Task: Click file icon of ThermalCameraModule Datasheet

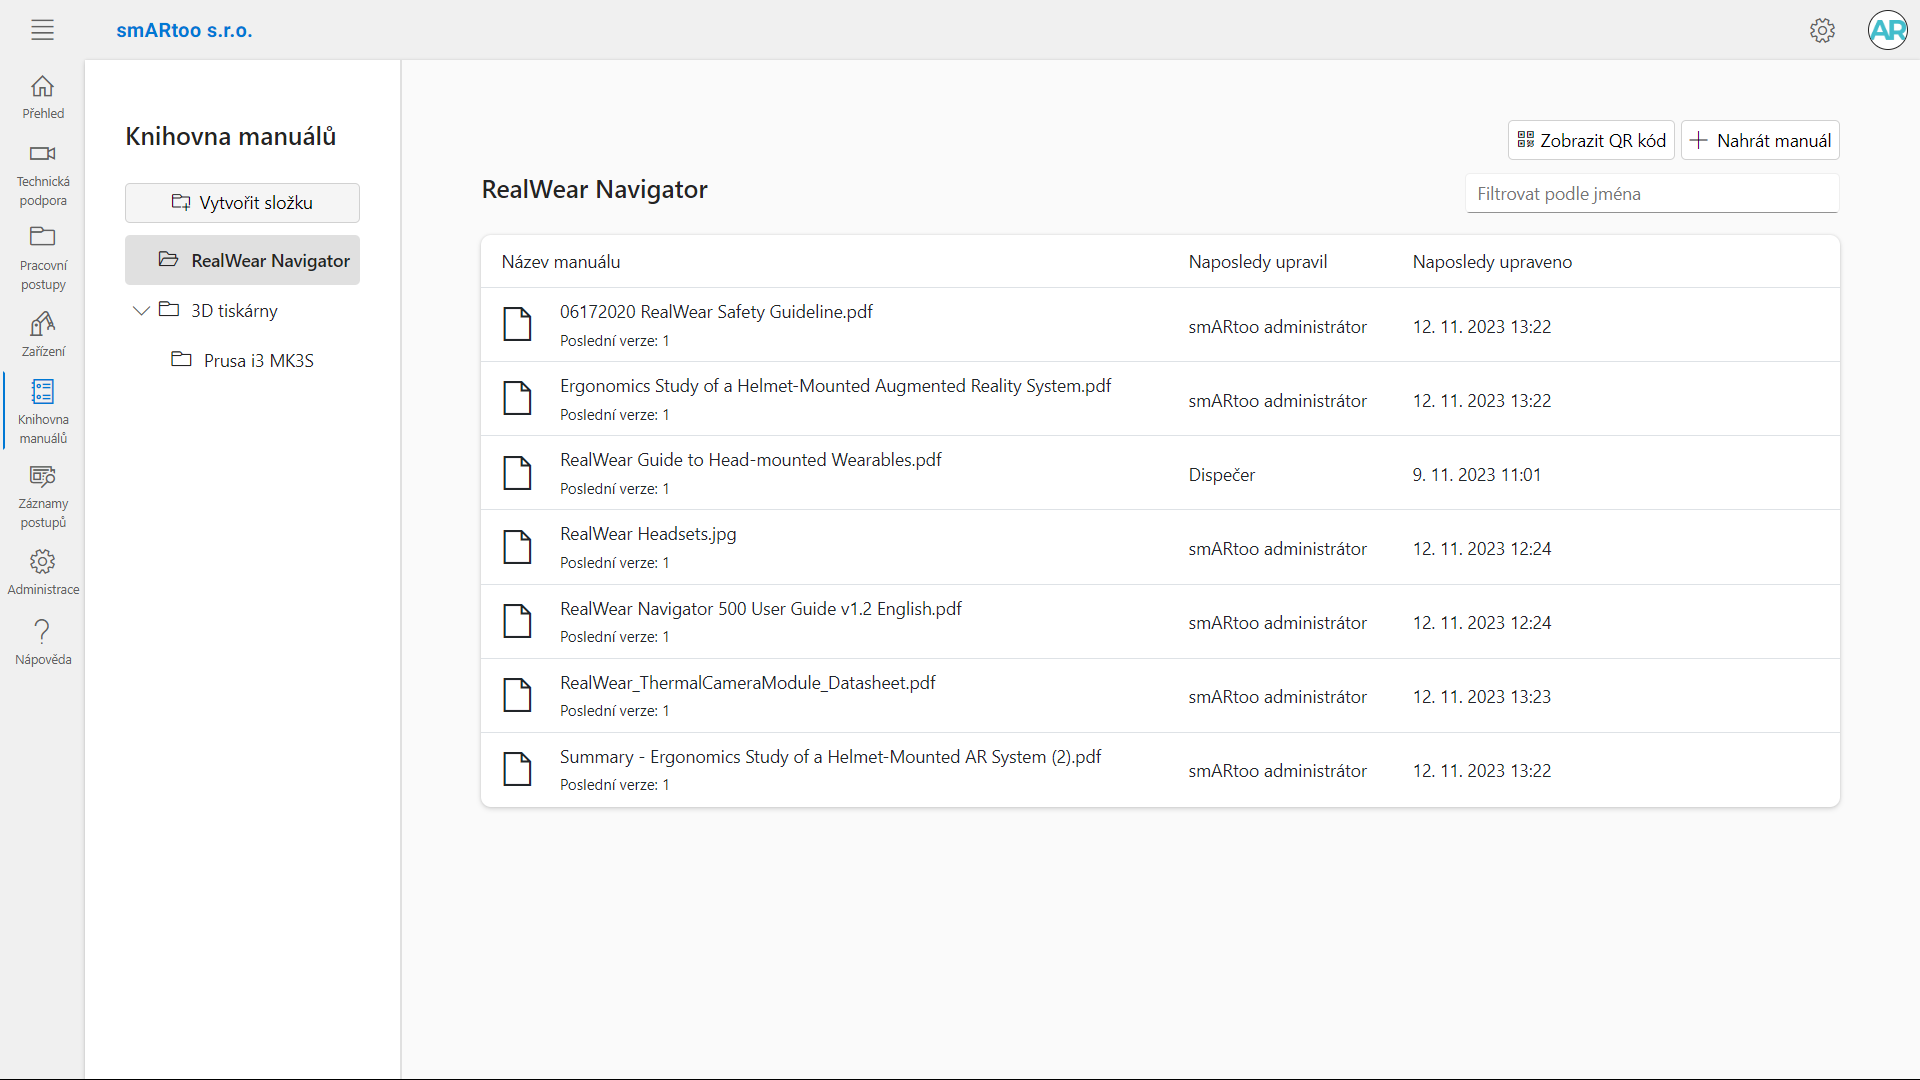Action: click(517, 695)
